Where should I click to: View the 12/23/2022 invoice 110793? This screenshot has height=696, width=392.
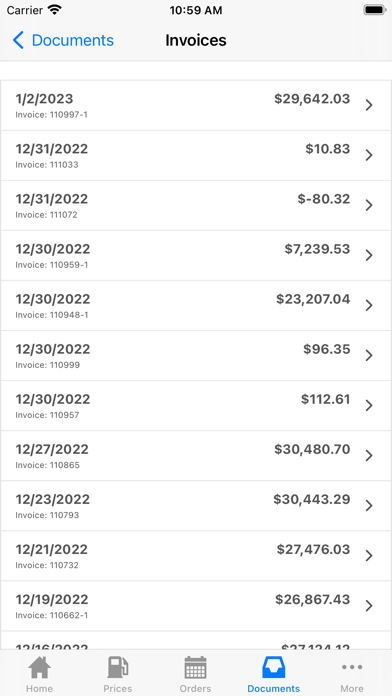click(196, 506)
